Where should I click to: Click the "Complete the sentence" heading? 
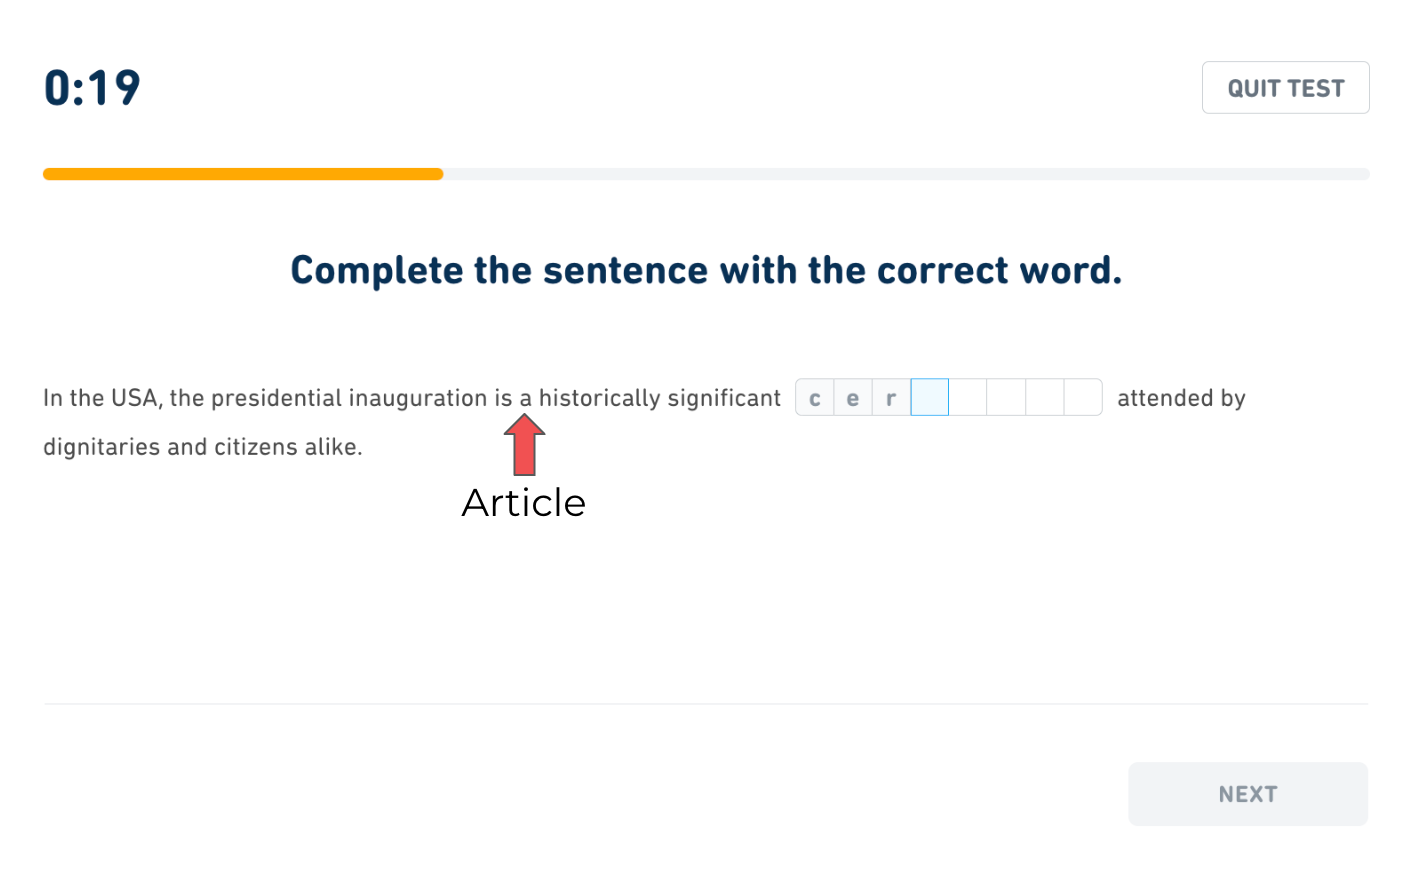pos(706,270)
